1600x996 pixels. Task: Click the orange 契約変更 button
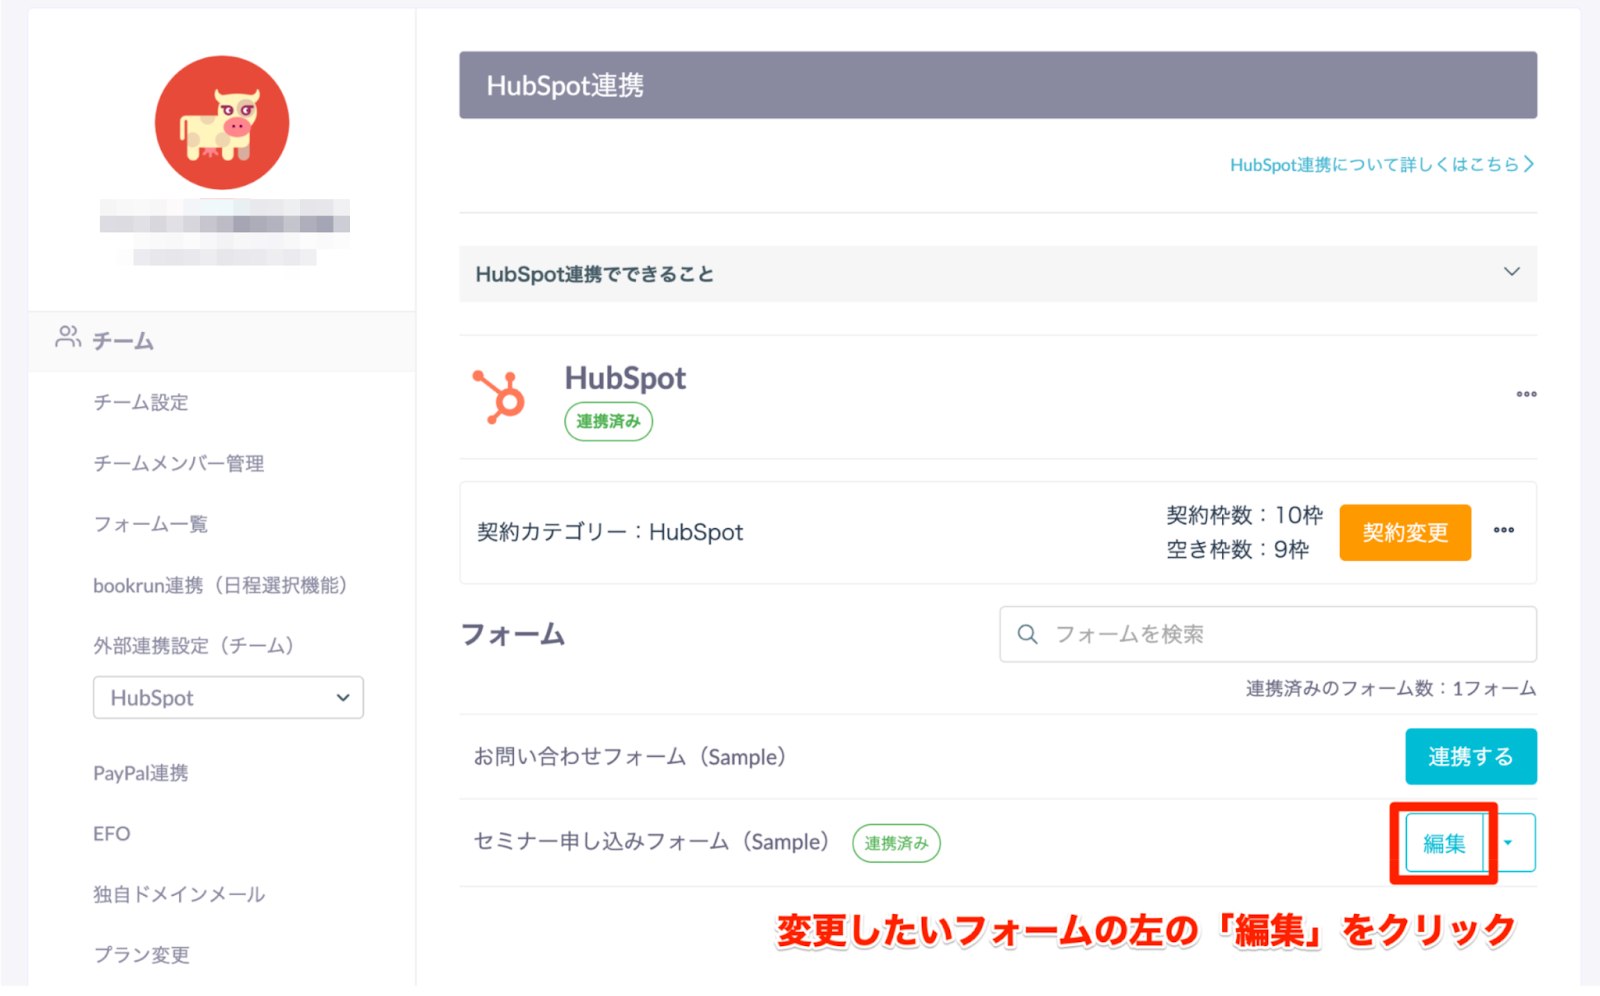point(1405,532)
